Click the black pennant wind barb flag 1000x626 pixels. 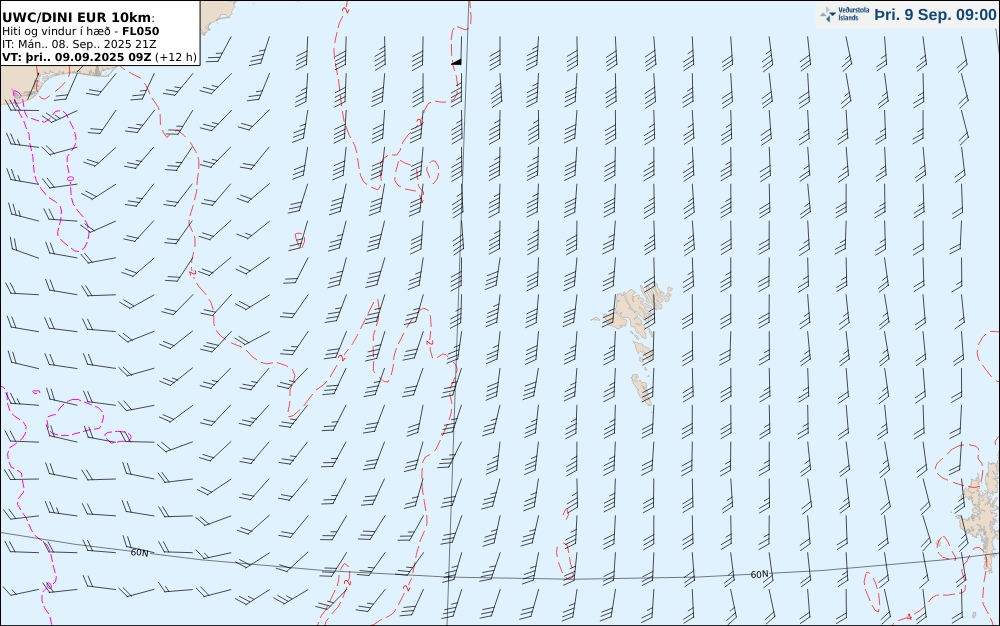456,62
